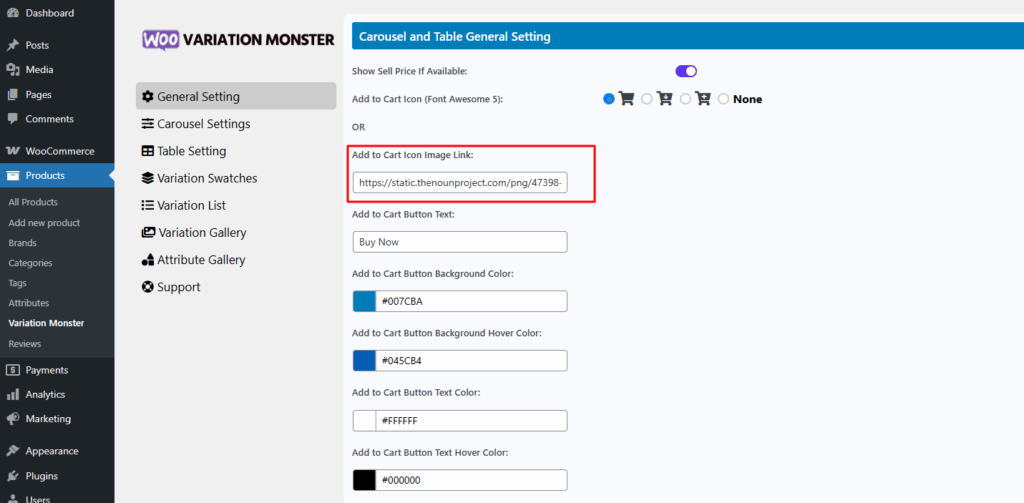
Task: Click the WooCommerce logo icon
Action: click(12, 151)
